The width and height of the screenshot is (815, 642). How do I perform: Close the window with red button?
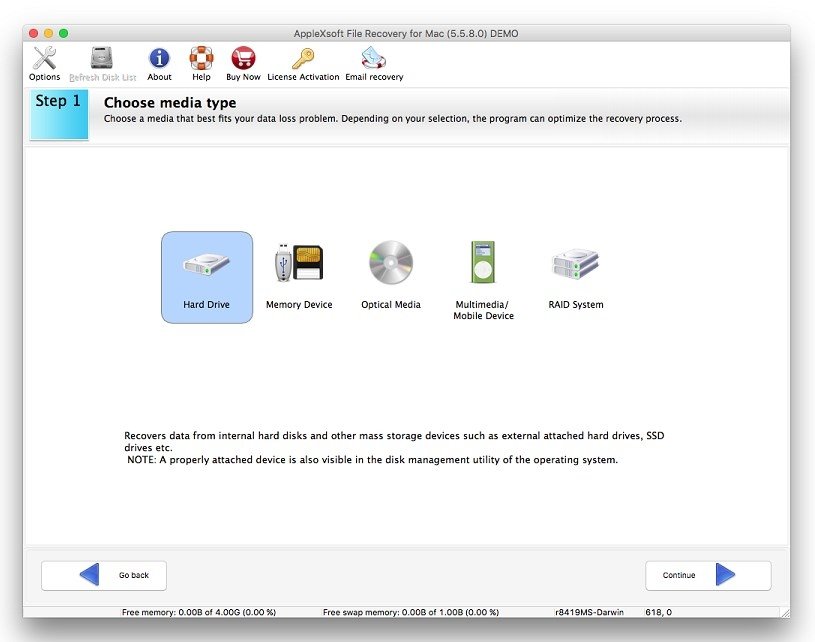(x=33, y=33)
